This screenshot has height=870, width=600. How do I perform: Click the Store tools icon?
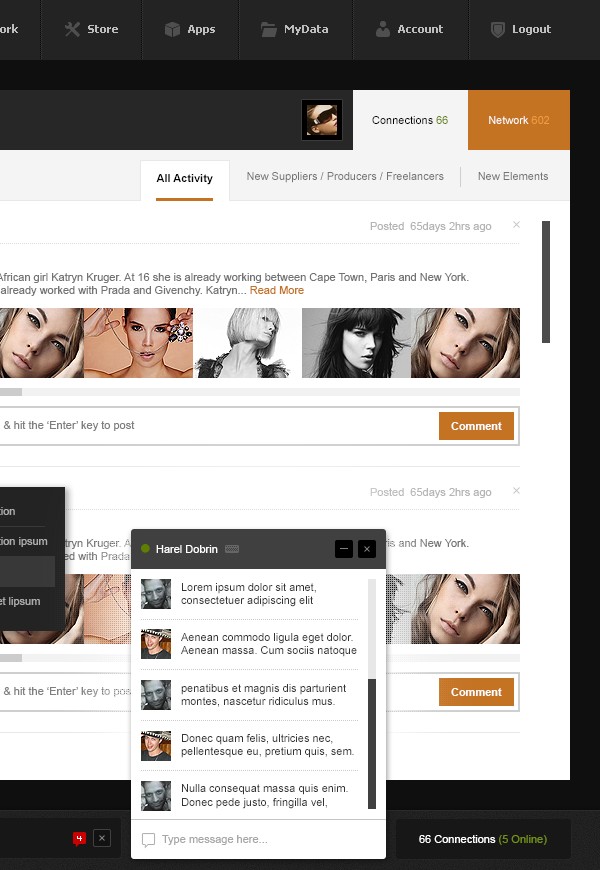click(72, 29)
